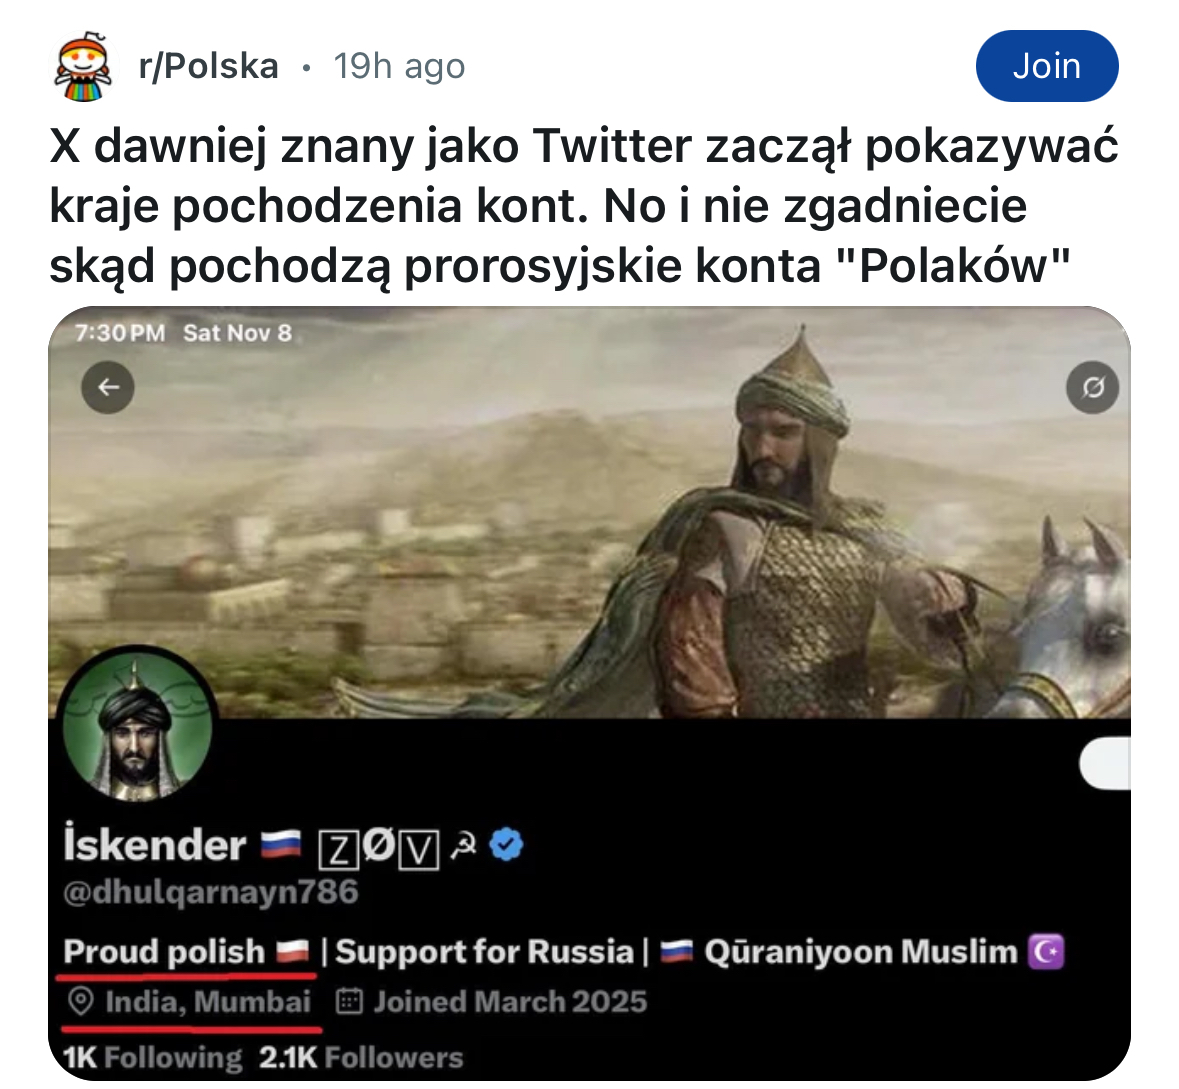
Task: Click the Polish flag after "Proud polish"
Action: click(x=292, y=952)
